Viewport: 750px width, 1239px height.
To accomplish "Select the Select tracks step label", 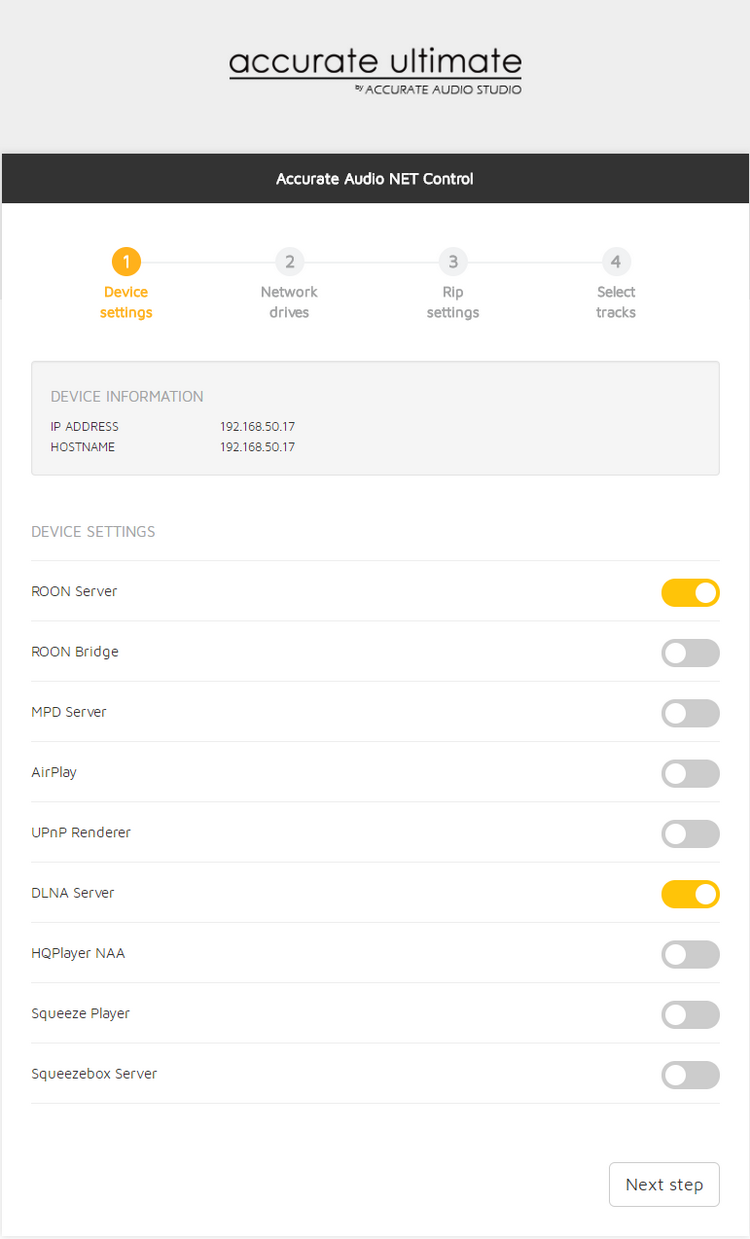I will point(616,302).
